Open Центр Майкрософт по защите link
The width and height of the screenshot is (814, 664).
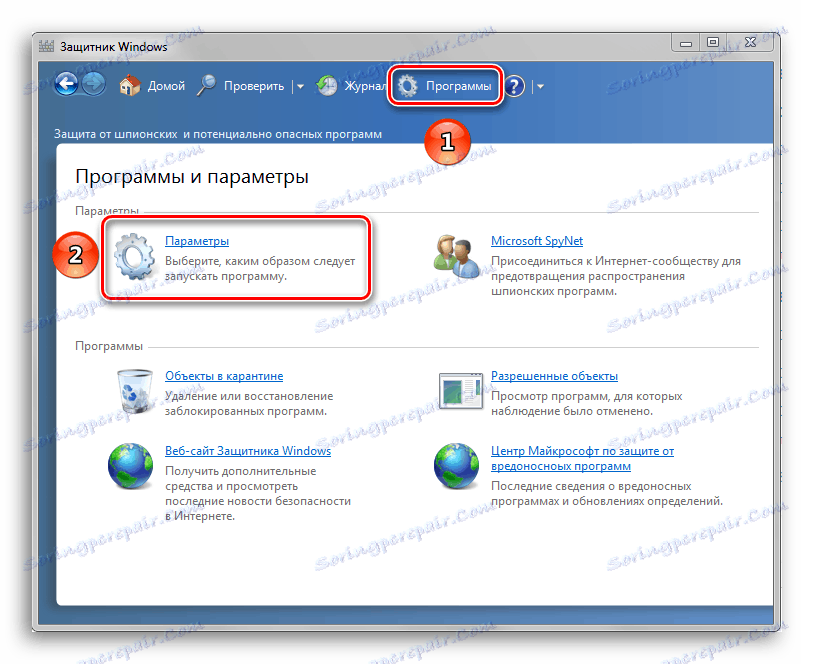582,458
